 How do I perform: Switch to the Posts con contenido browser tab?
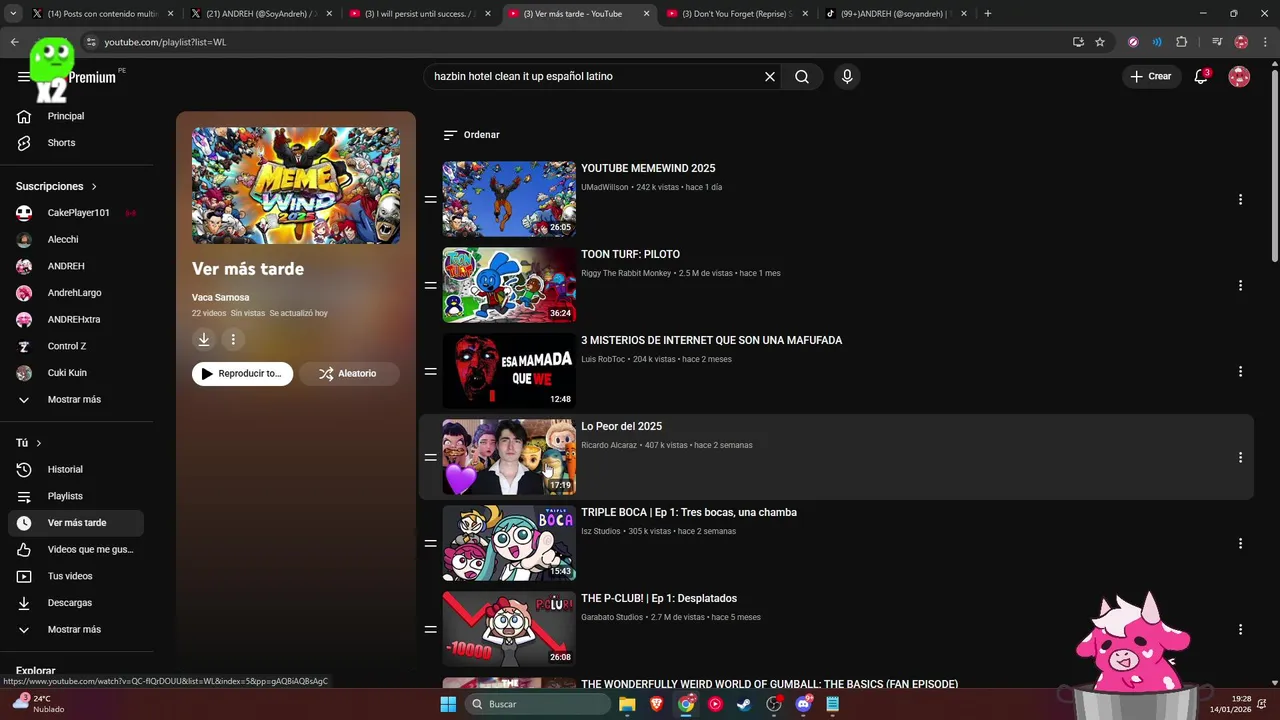[100, 14]
